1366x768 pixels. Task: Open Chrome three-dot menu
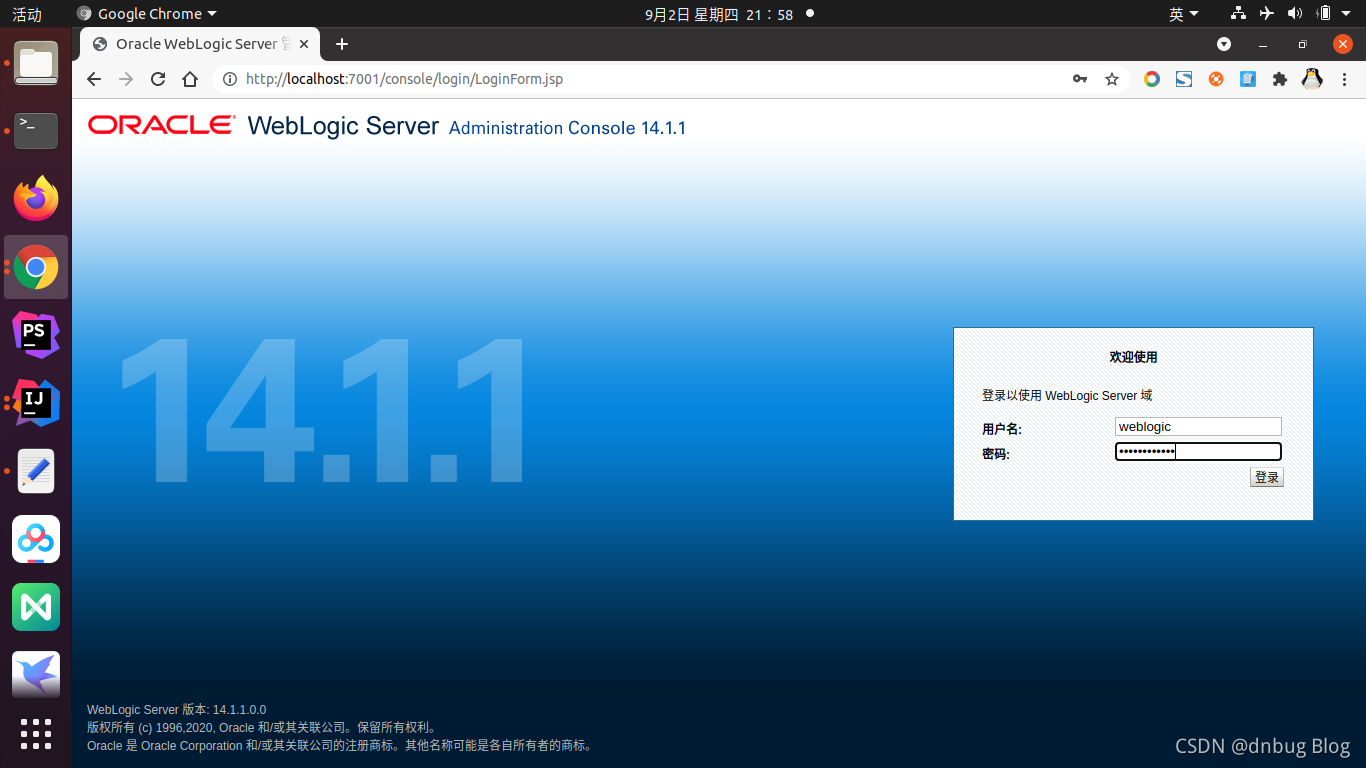[x=1345, y=79]
